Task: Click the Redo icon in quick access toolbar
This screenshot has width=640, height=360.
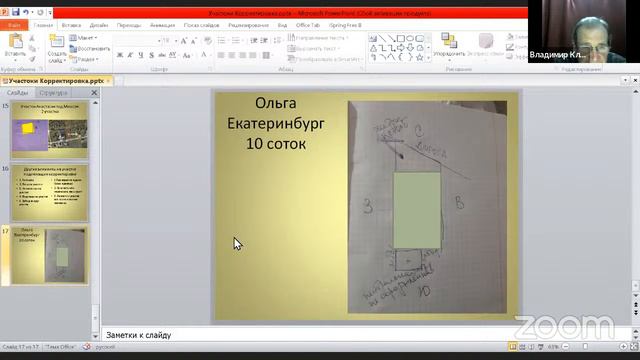Action: click(x=40, y=13)
